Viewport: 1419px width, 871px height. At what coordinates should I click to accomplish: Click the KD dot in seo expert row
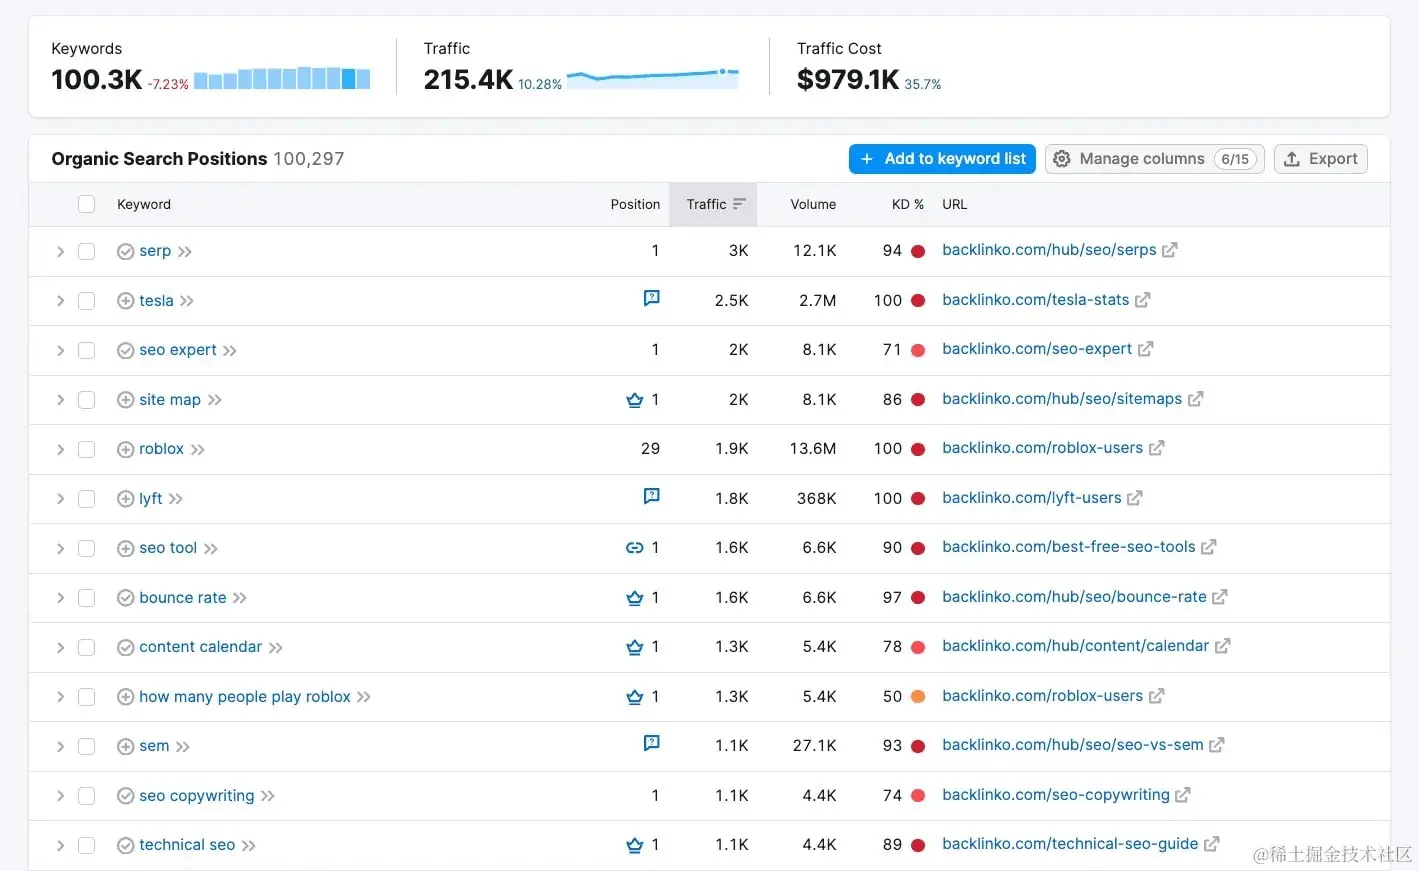pyautogui.click(x=918, y=350)
